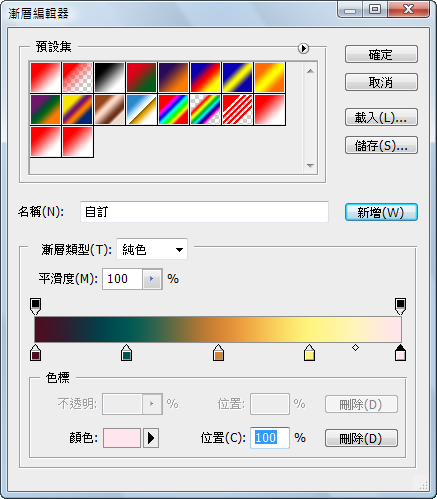437x499 pixels.
Task: Open the 顏色 color source arrow menu
Action: [151, 438]
